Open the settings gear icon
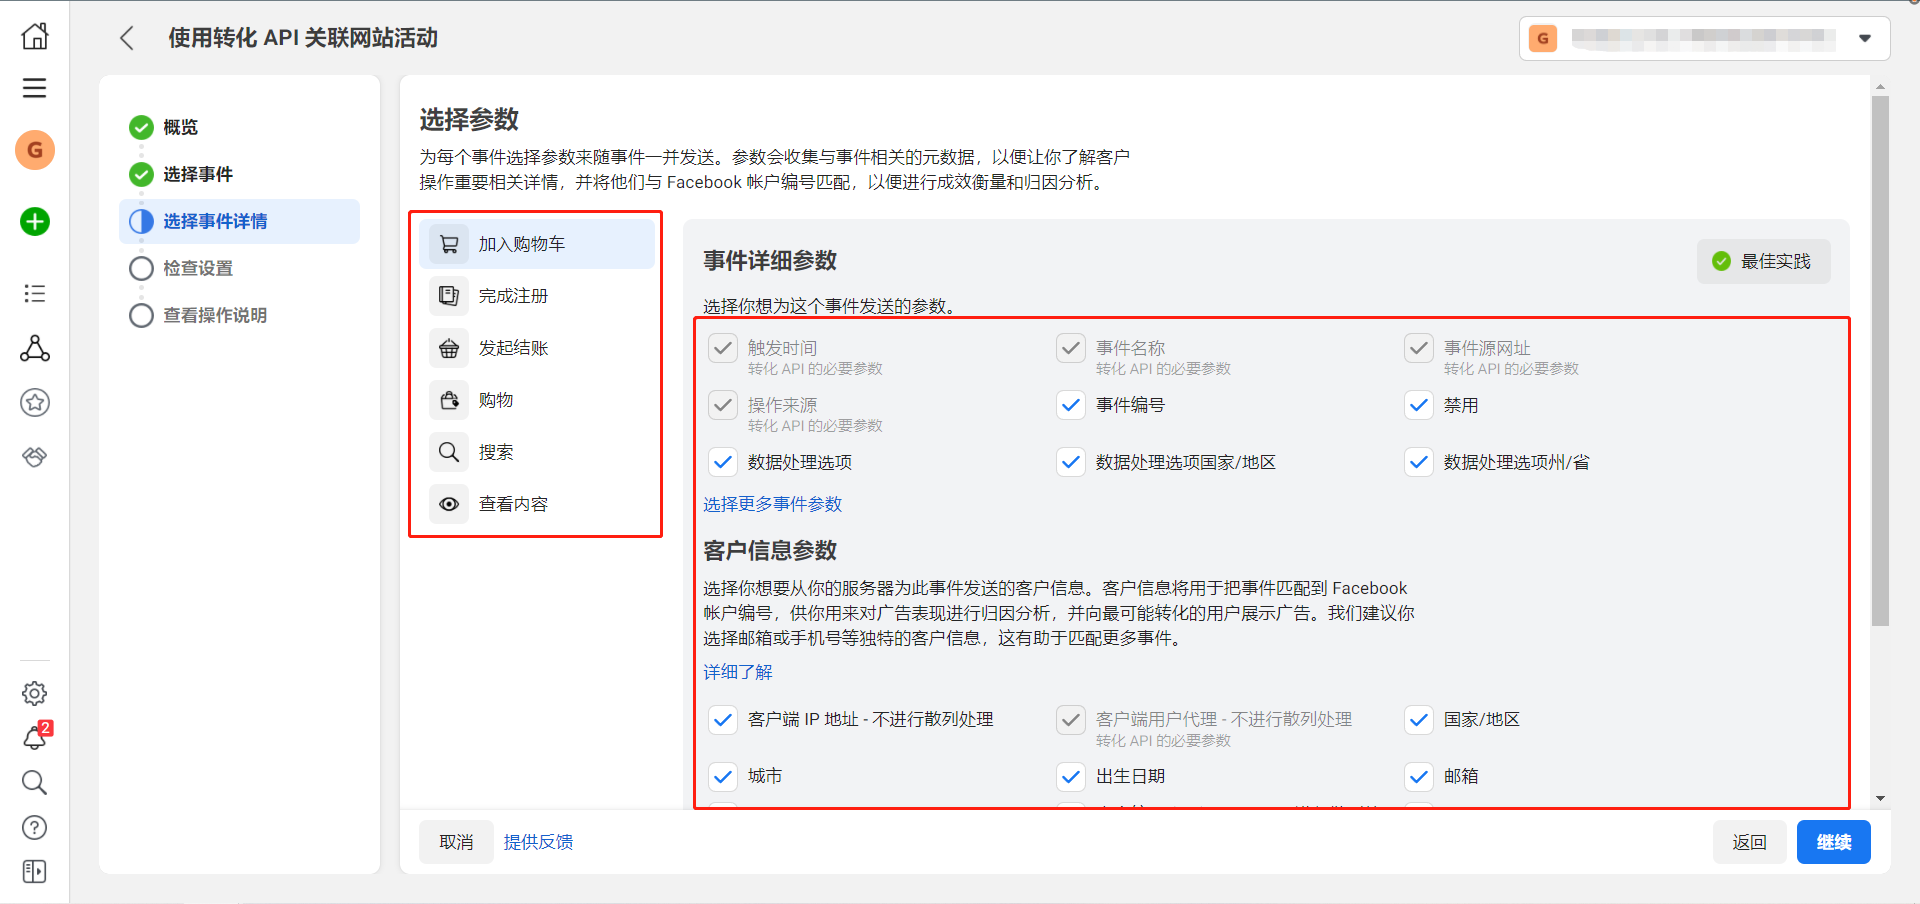Screen dimensions: 1920x904 pyautogui.click(x=35, y=693)
